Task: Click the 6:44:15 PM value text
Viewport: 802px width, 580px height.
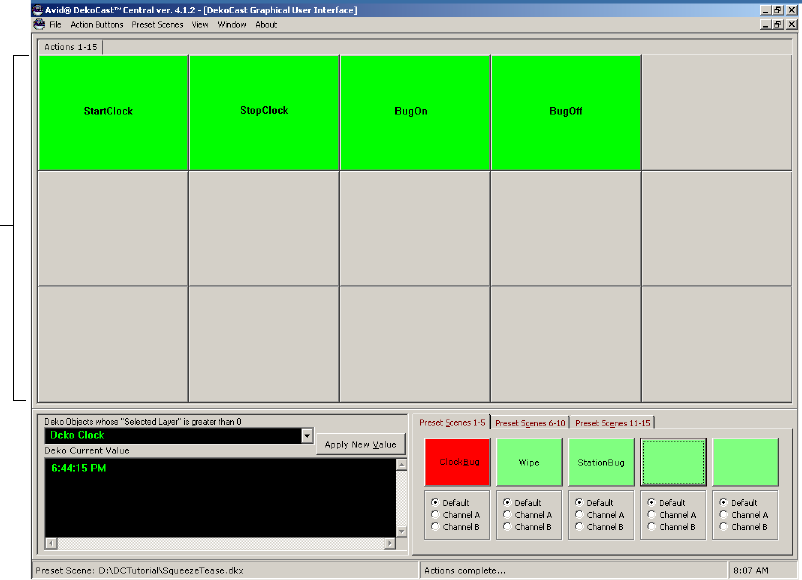Action: click(79, 468)
